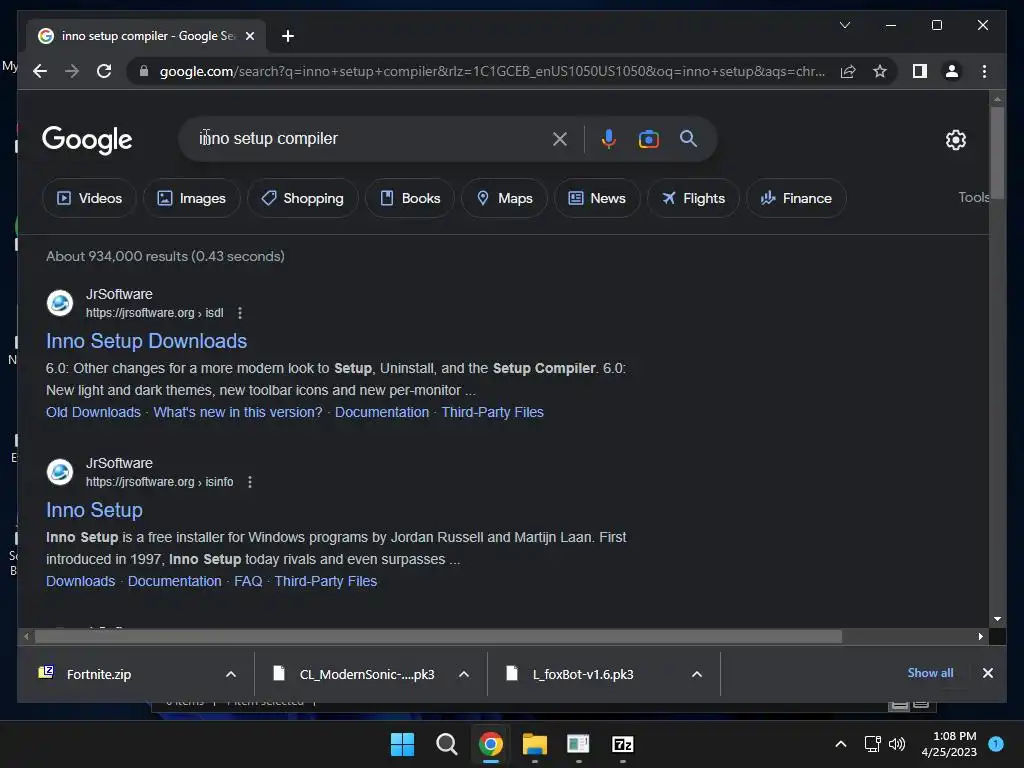Click the forward navigation arrow

point(72,71)
